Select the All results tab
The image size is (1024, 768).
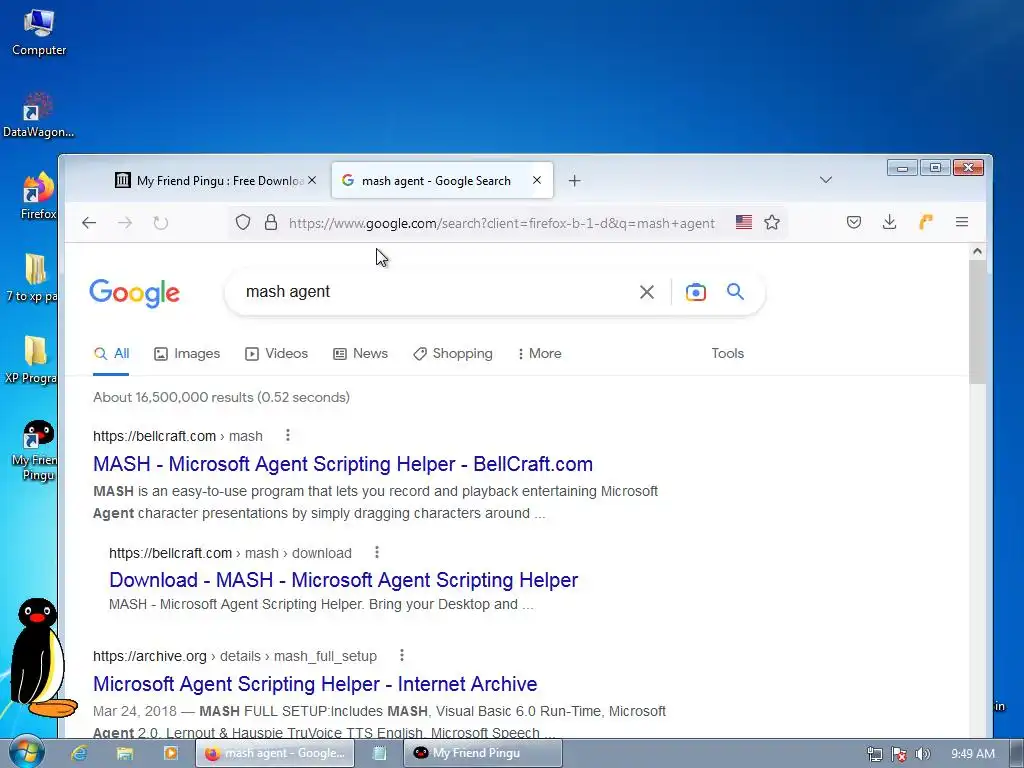(111, 353)
